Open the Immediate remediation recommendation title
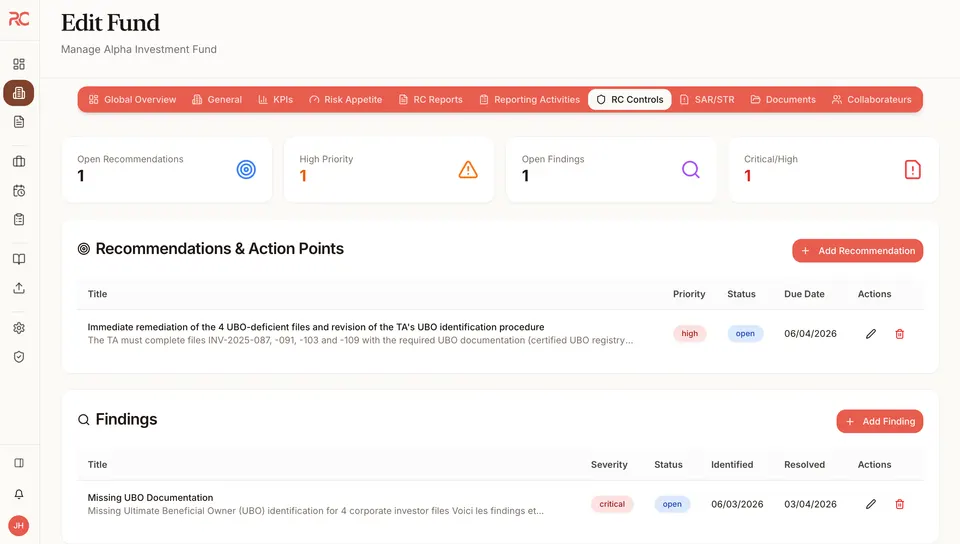This screenshot has height=544, width=960. point(316,327)
